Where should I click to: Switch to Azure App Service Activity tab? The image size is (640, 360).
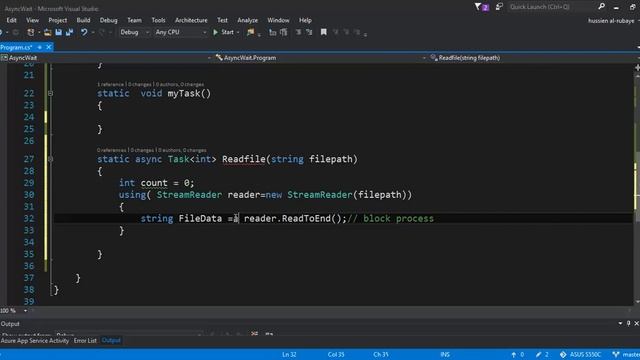(35, 340)
